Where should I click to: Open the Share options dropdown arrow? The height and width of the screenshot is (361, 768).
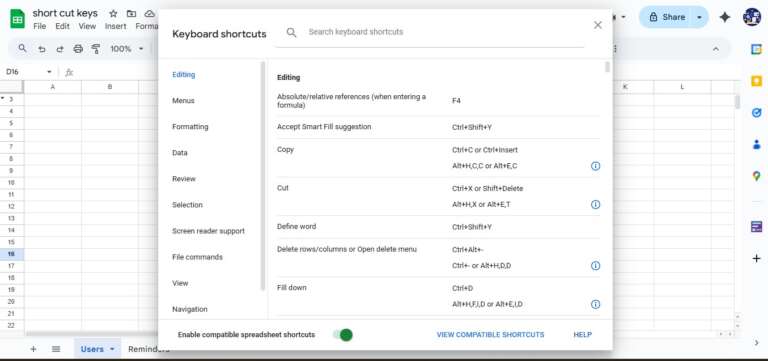(x=699, y=17)
